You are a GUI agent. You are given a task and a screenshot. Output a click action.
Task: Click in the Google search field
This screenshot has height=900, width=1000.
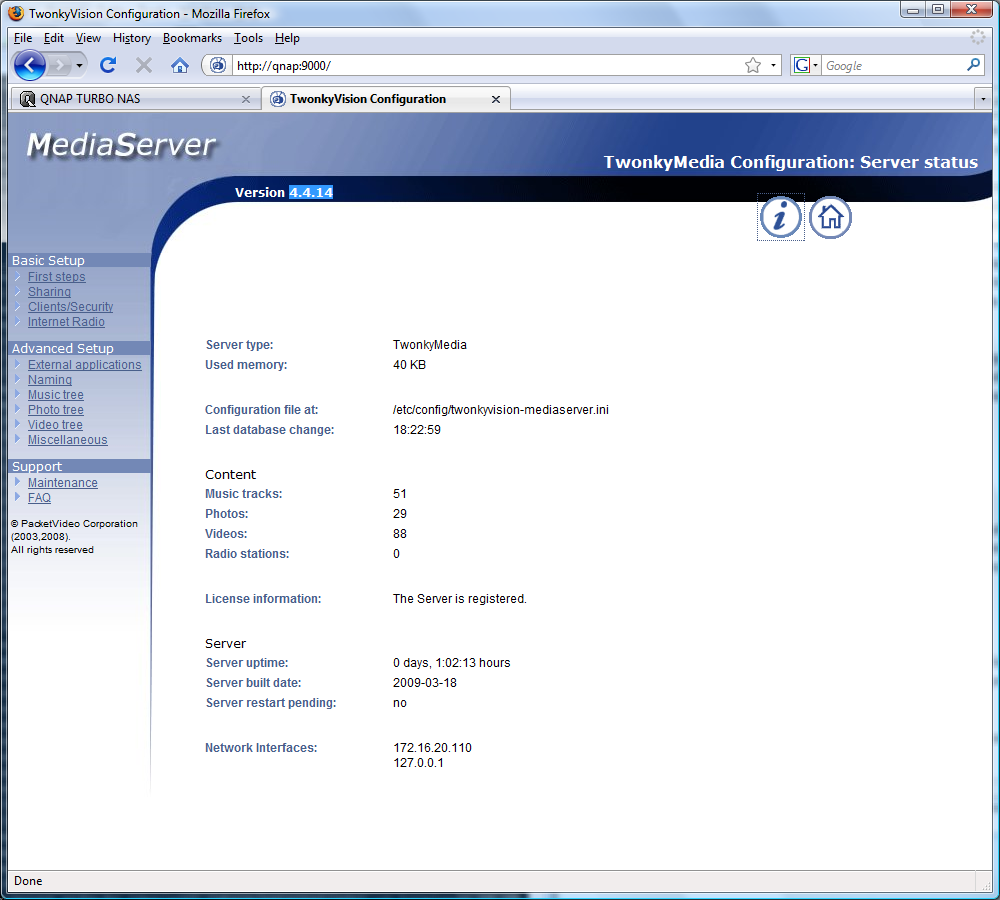[x=894, y=66]
